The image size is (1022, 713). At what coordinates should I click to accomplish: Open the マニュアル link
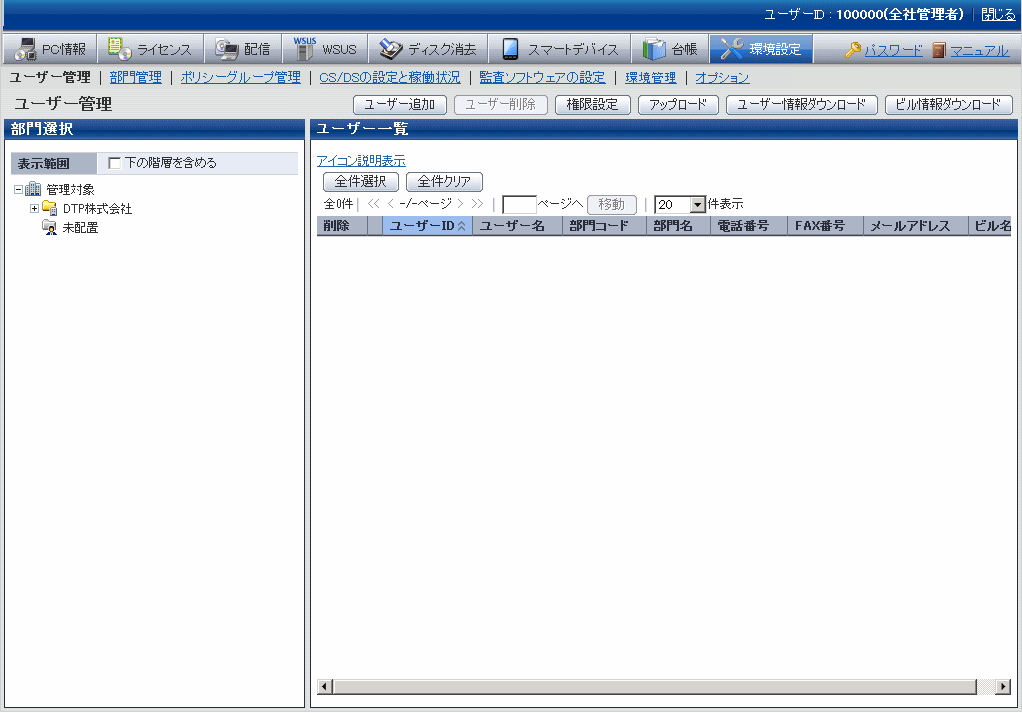(x=980, y=50)
